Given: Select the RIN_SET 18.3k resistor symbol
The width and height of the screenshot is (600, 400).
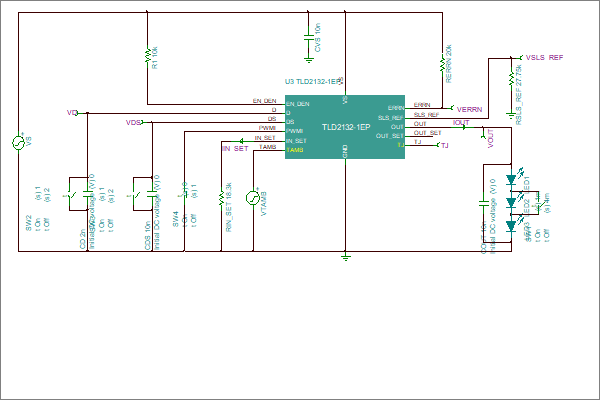Looking at the screenshot, I should pos(221,198).
